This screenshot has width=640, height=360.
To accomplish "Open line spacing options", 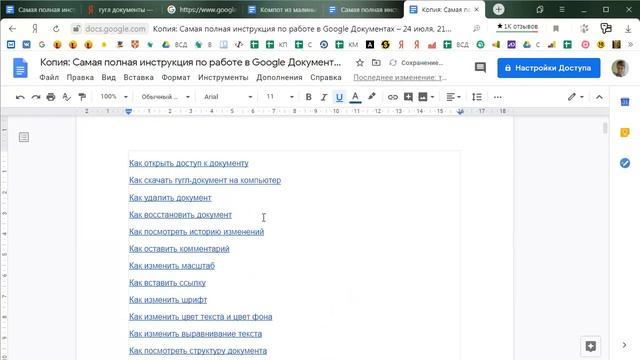I will pos(477,97).
